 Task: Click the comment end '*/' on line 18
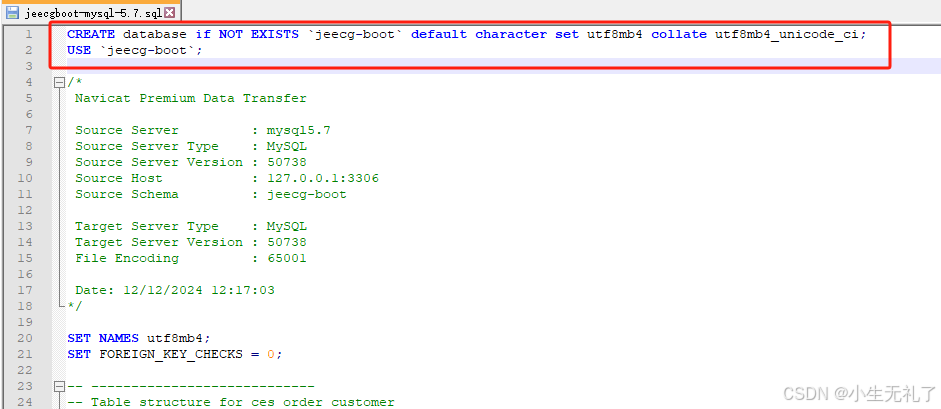(x=76, y=306)
